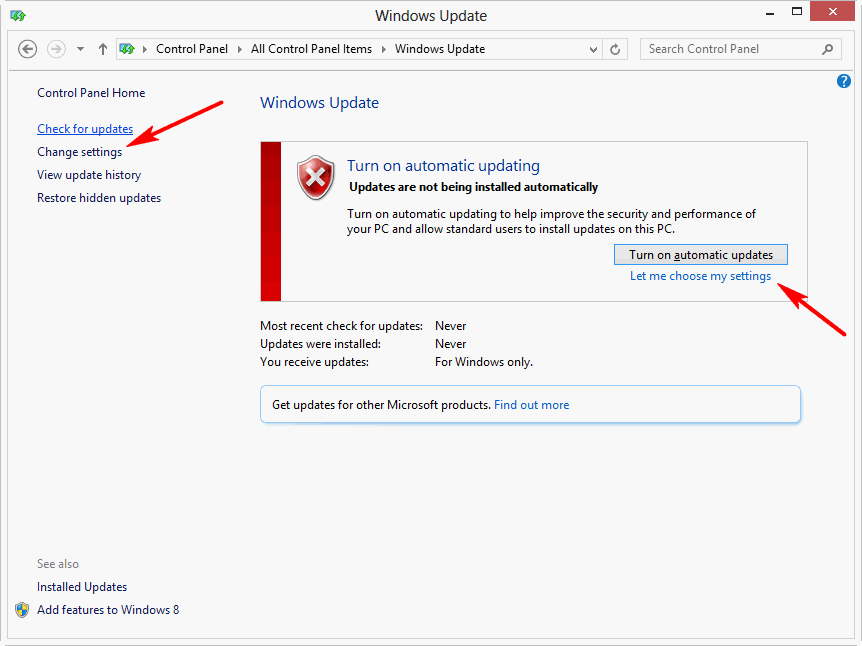The height and width of the screenshot is (646, 862).
Task: Click the Windows Update page heading
Action: [x=319, y=103]
